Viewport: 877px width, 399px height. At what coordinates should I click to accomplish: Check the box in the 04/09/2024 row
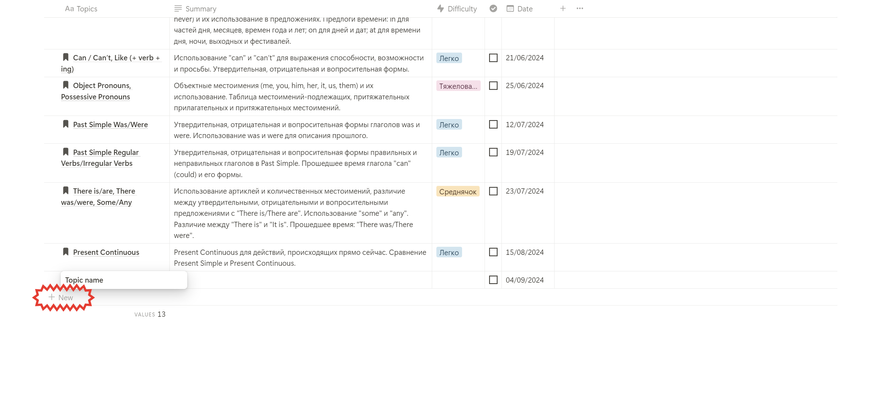click(x=493, y=280)
